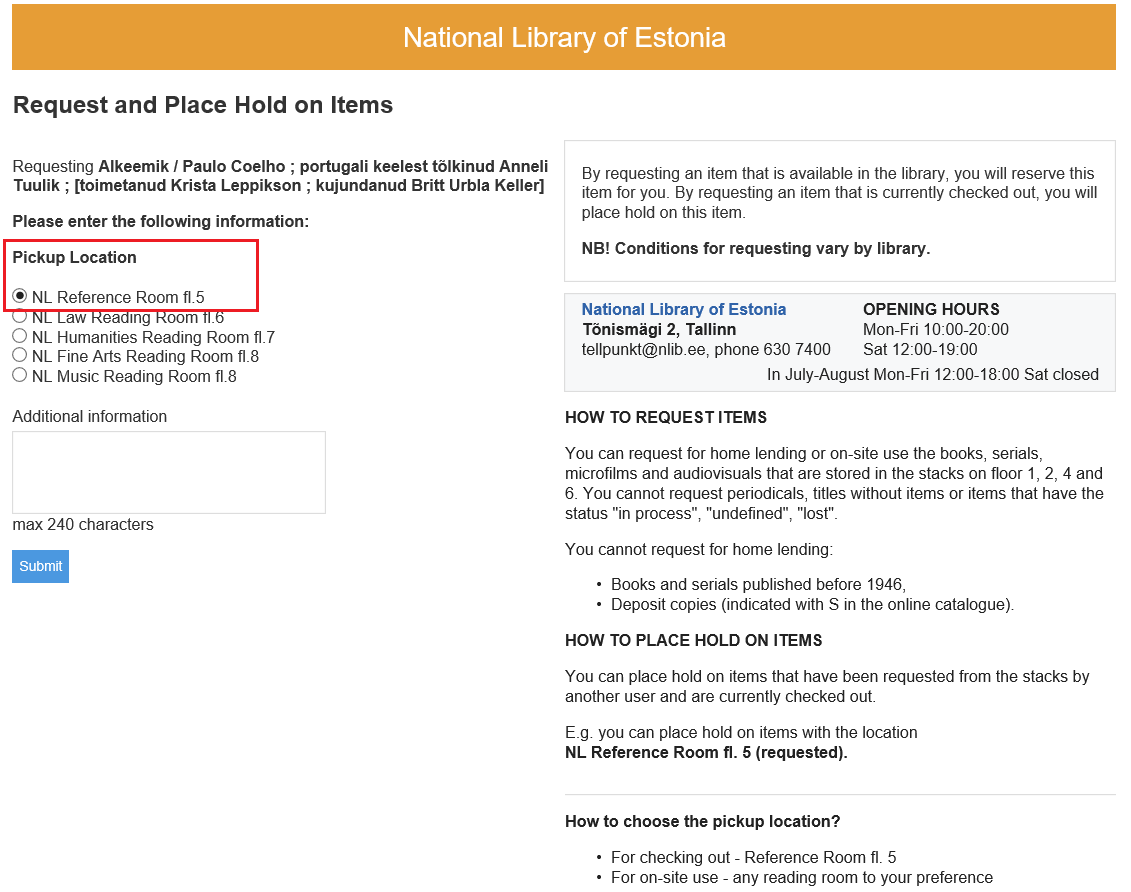Click the 'Deposit copies' bullet item

coord(812,604)
